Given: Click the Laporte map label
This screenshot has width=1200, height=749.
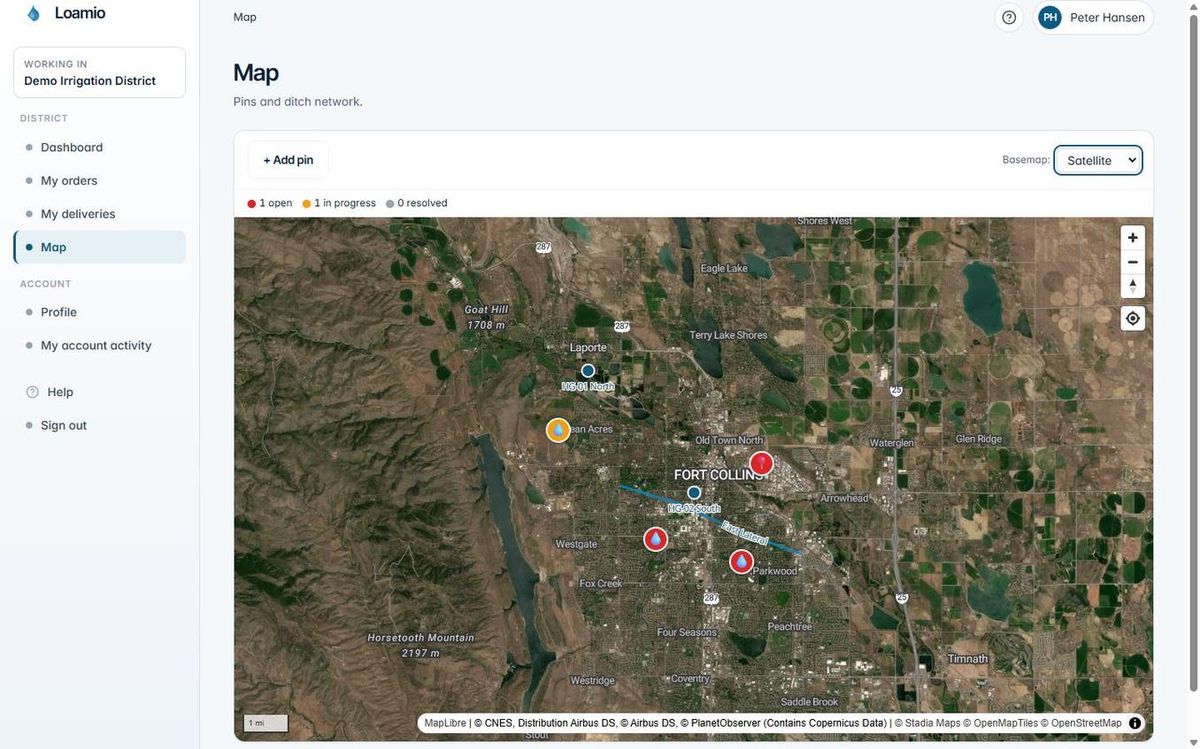Looking at the screenshot, I should click(588, 348).
